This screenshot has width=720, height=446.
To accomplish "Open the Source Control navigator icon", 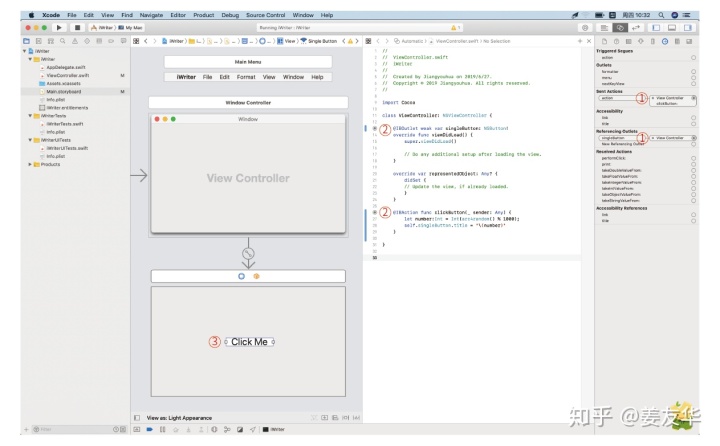I will point(39,41).
